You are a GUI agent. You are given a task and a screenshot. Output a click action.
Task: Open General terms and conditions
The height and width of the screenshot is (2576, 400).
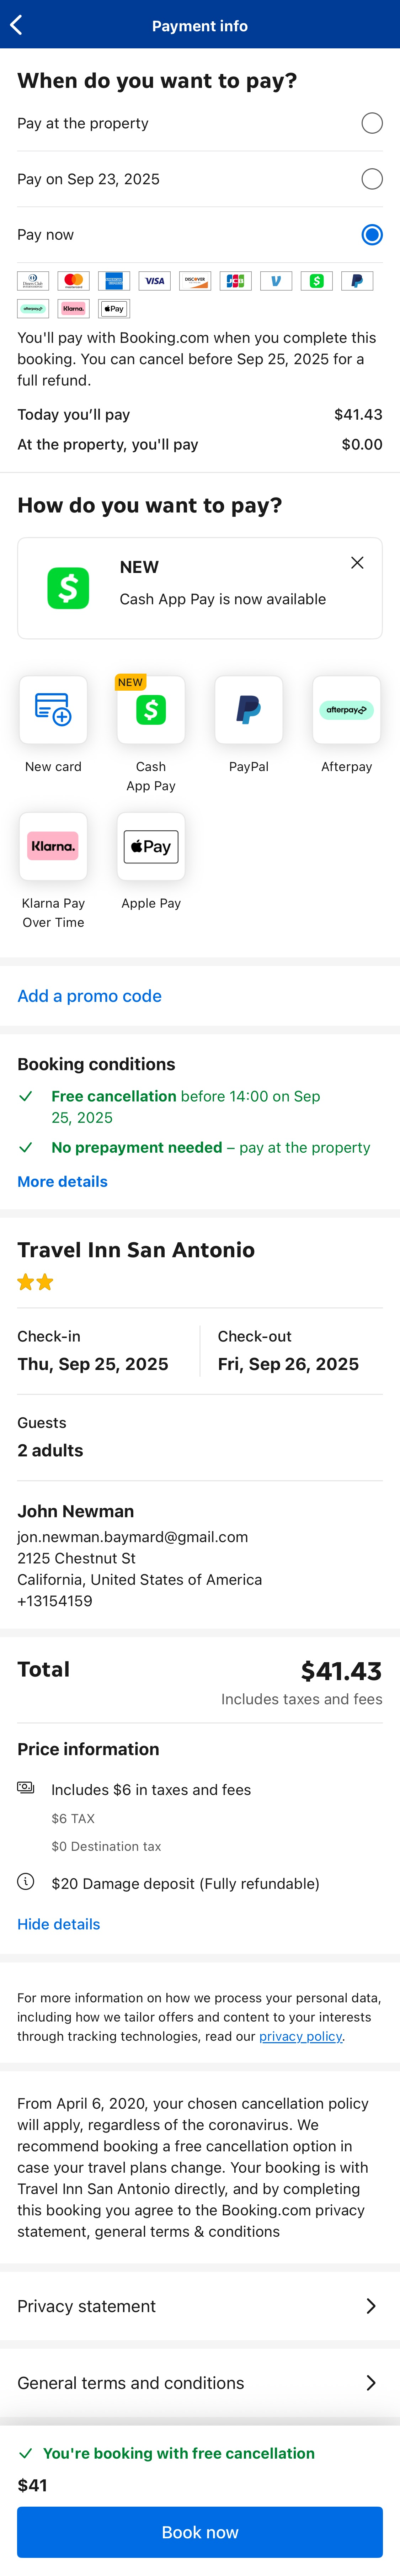pos(200,2383)
